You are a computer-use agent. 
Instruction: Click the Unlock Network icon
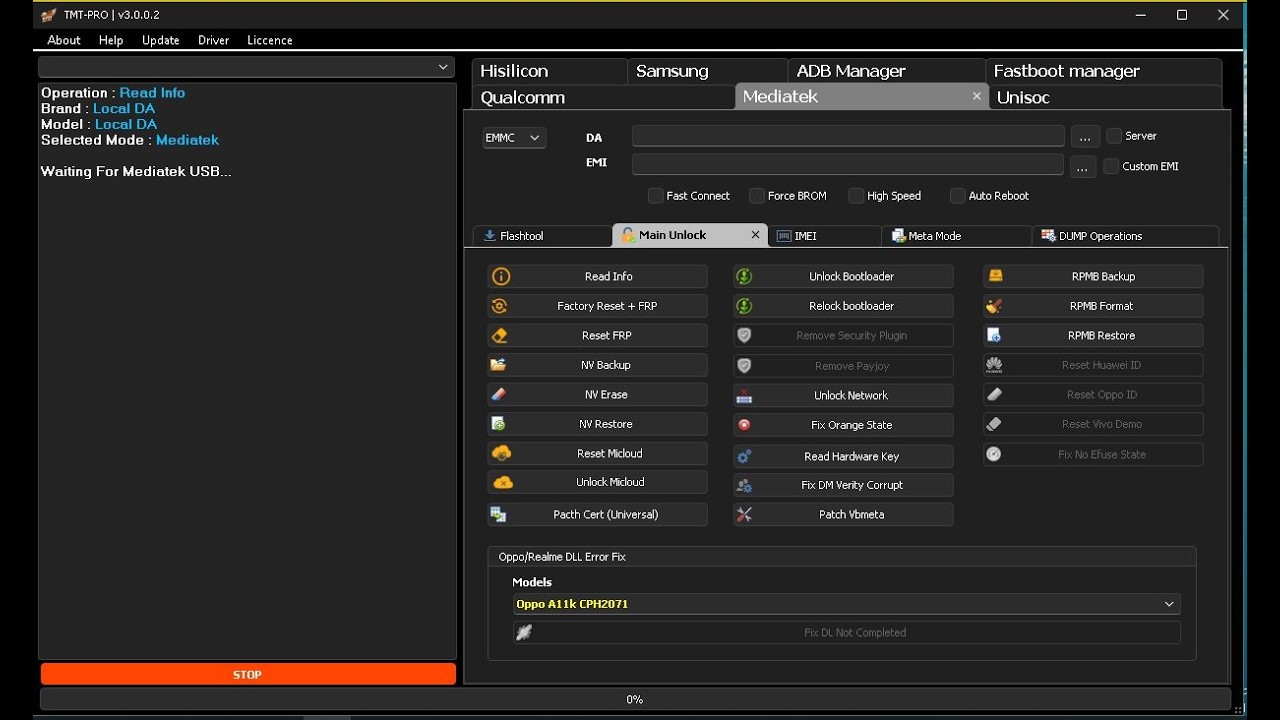744,396
